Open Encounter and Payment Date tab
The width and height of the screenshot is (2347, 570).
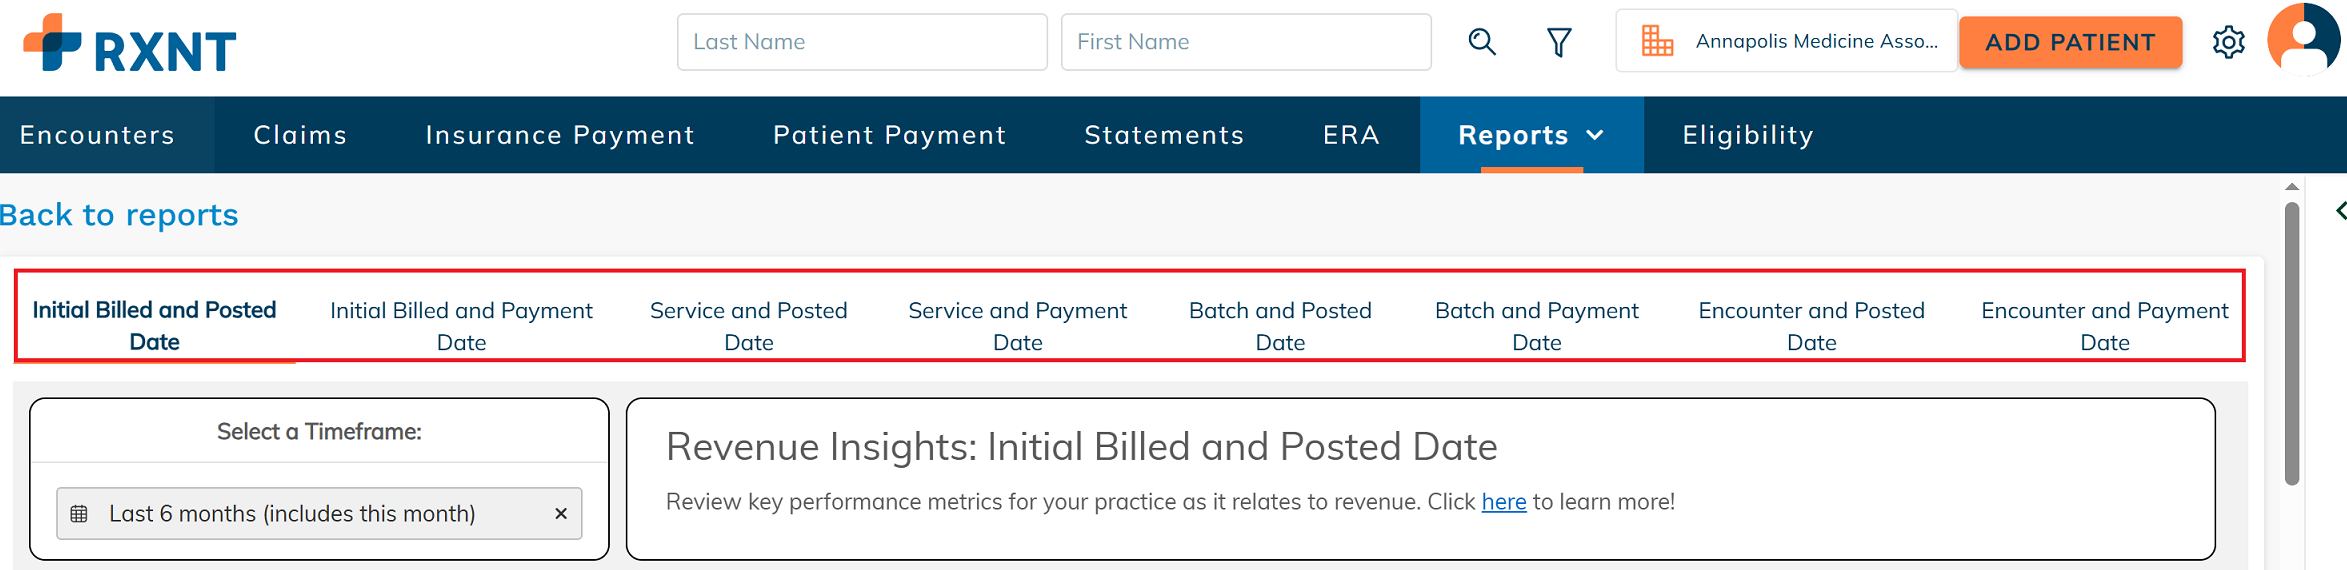(2104, 326)
